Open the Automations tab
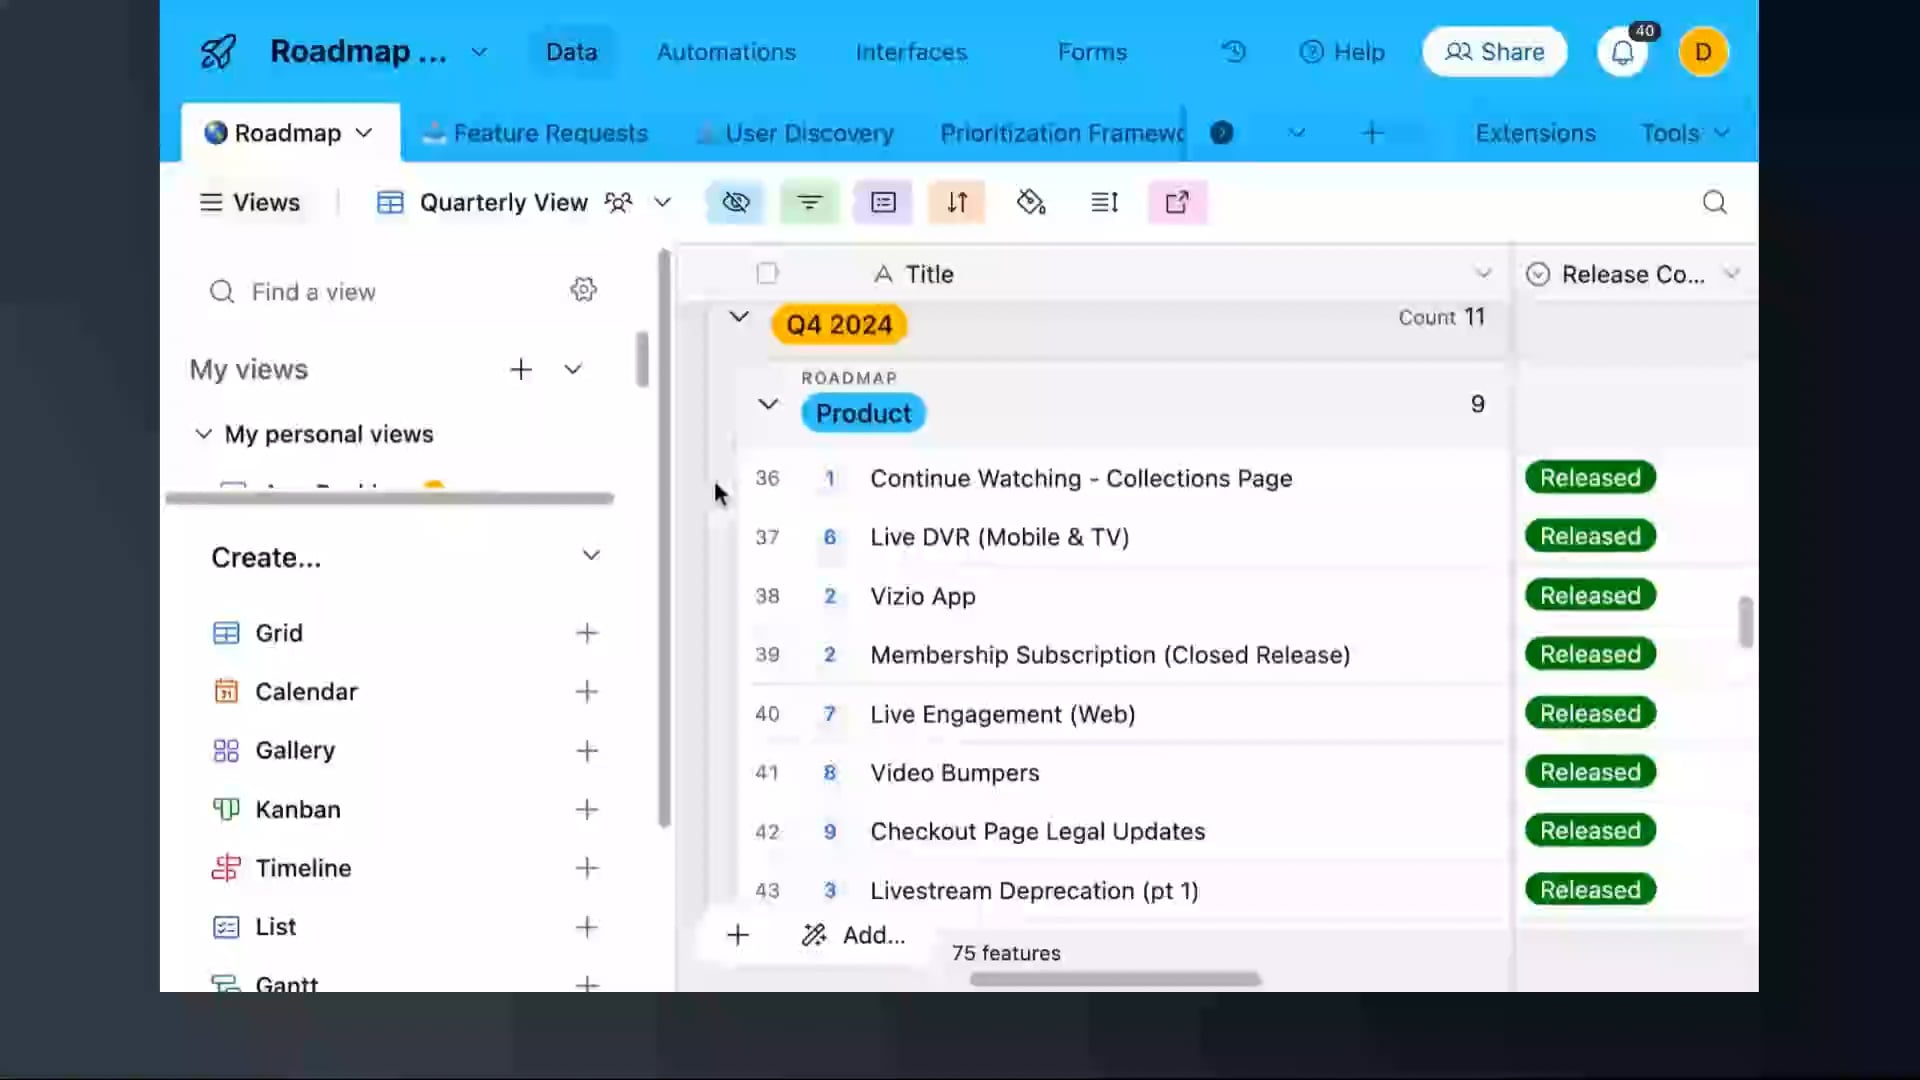The image size is (1920, 1080). click(726, 52)
